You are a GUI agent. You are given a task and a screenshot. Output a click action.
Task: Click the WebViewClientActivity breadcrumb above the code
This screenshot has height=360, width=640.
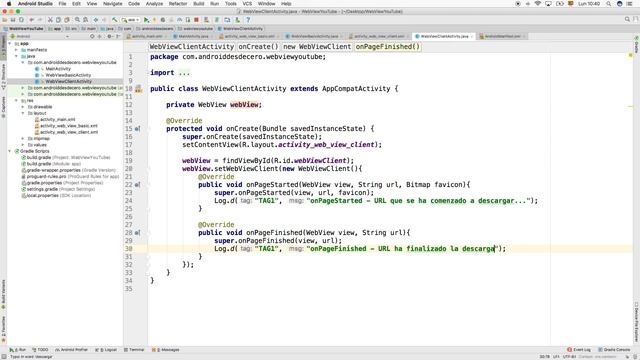(x=192, y=47)
